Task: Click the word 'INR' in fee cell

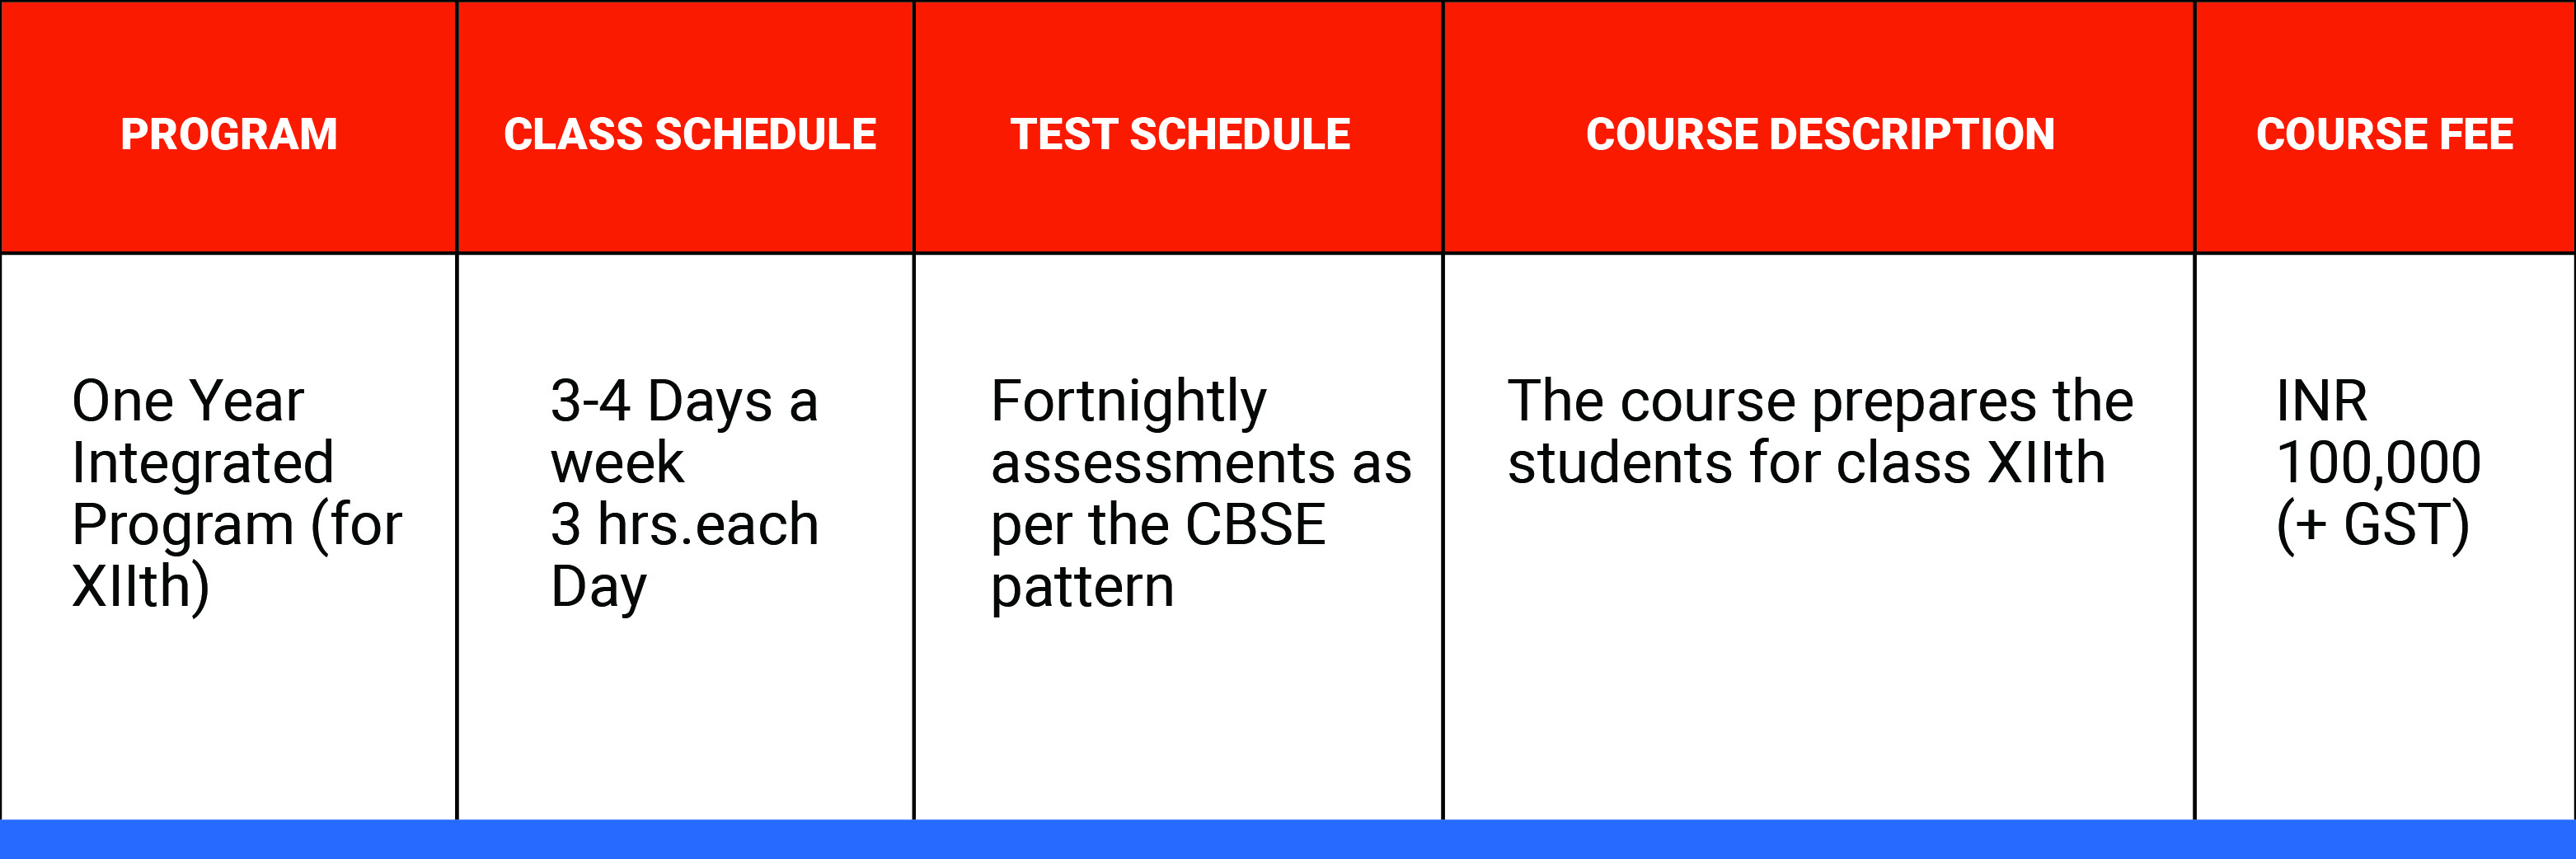Action: [x=2321, y=401]
